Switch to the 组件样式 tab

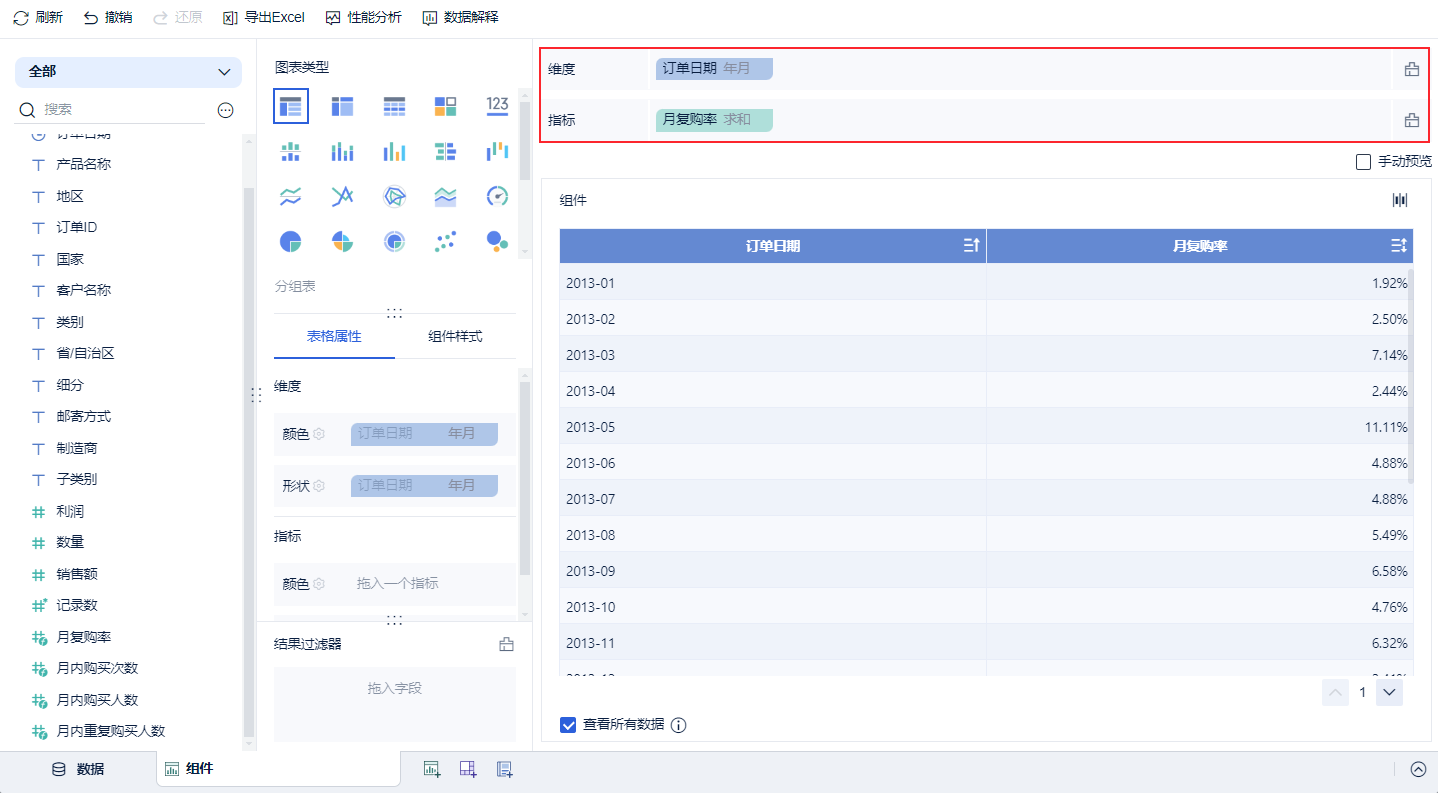coord(455,336)
